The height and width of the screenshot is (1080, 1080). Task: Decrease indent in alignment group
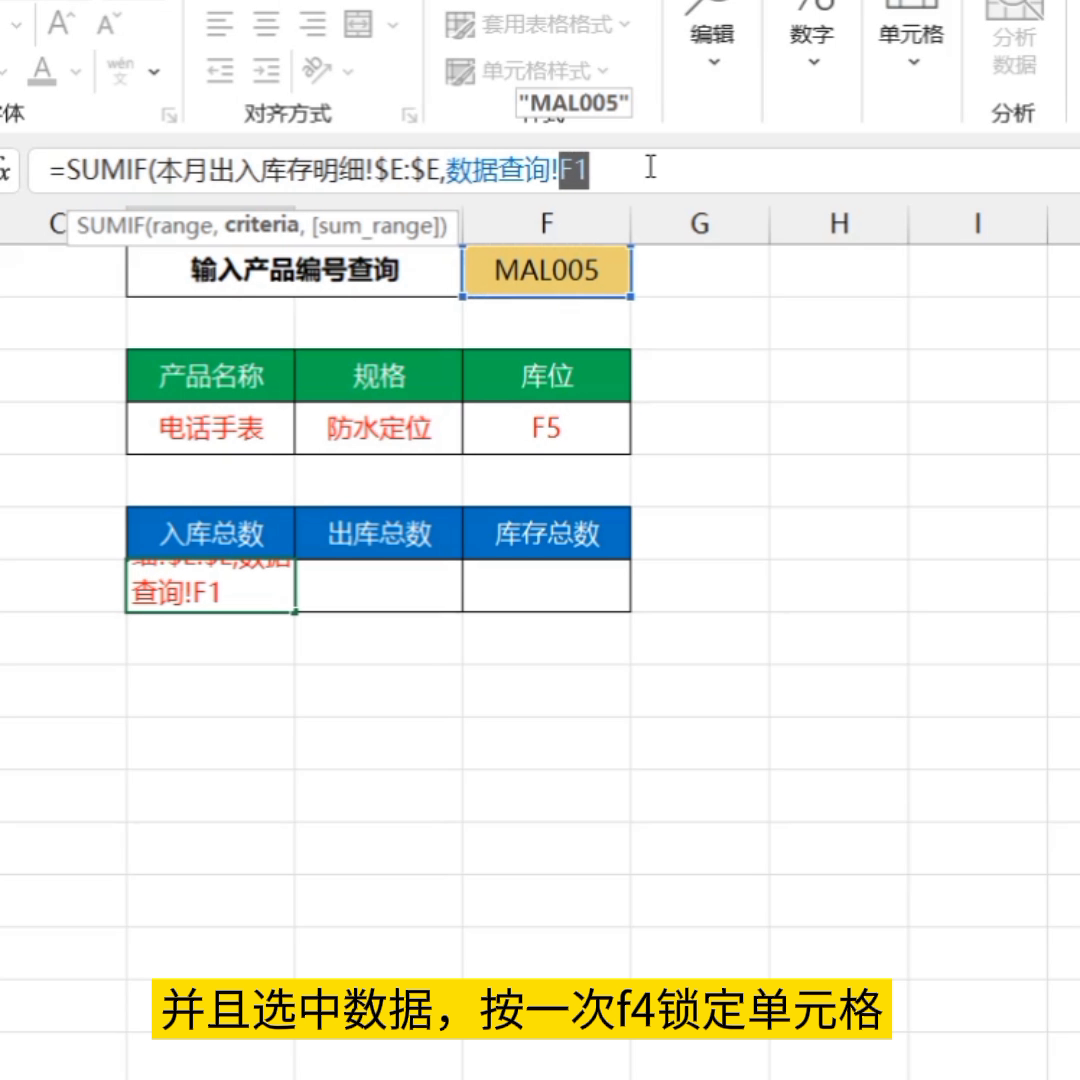tap(220, 70)
